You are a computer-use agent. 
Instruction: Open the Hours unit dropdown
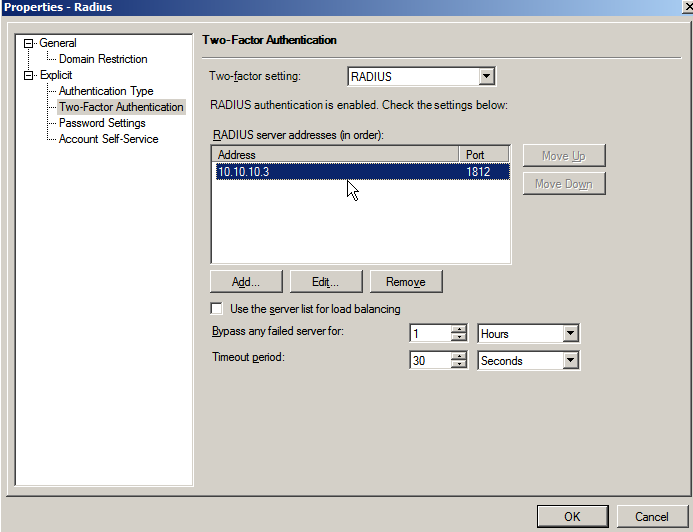click(x=570, y=334)
